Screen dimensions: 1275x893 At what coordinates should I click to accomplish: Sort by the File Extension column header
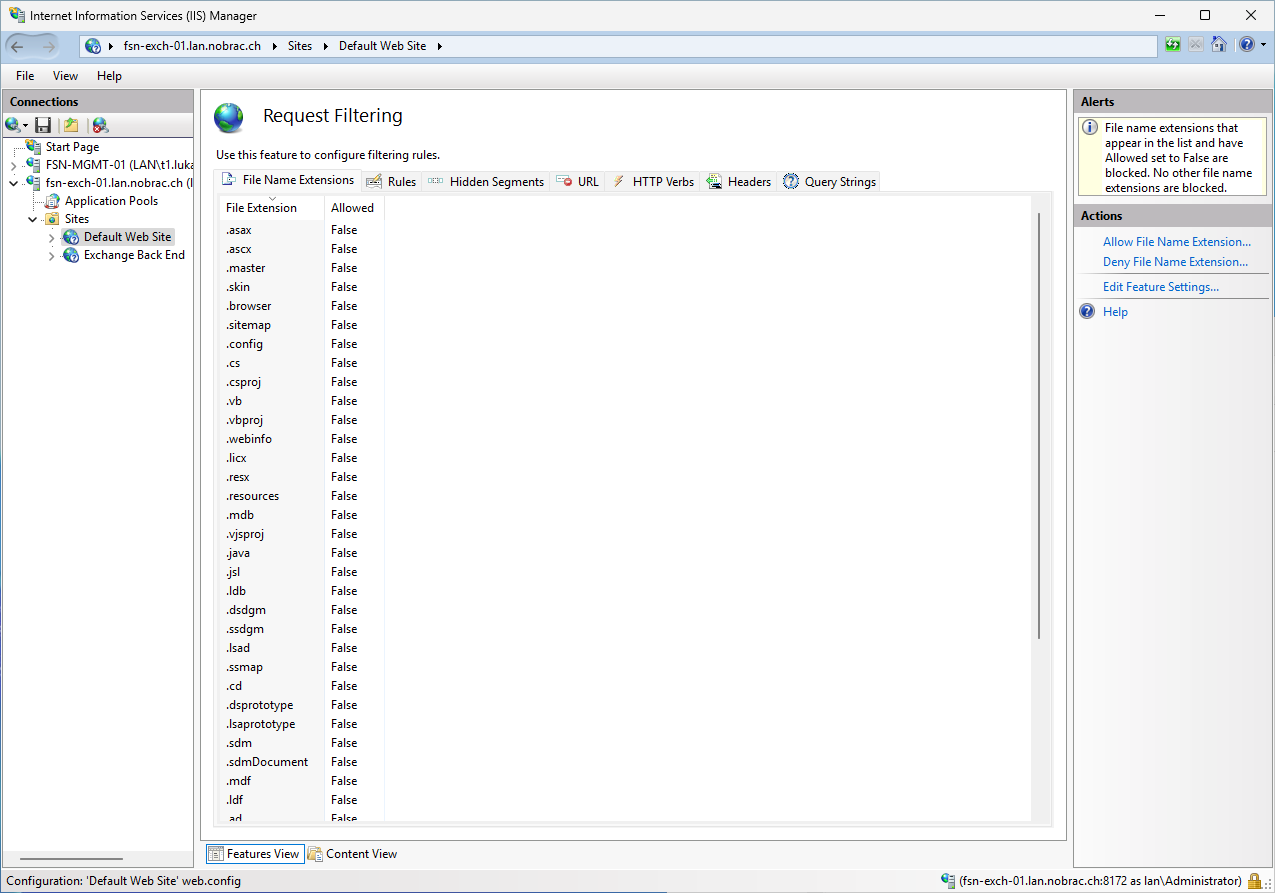[272, 208]
